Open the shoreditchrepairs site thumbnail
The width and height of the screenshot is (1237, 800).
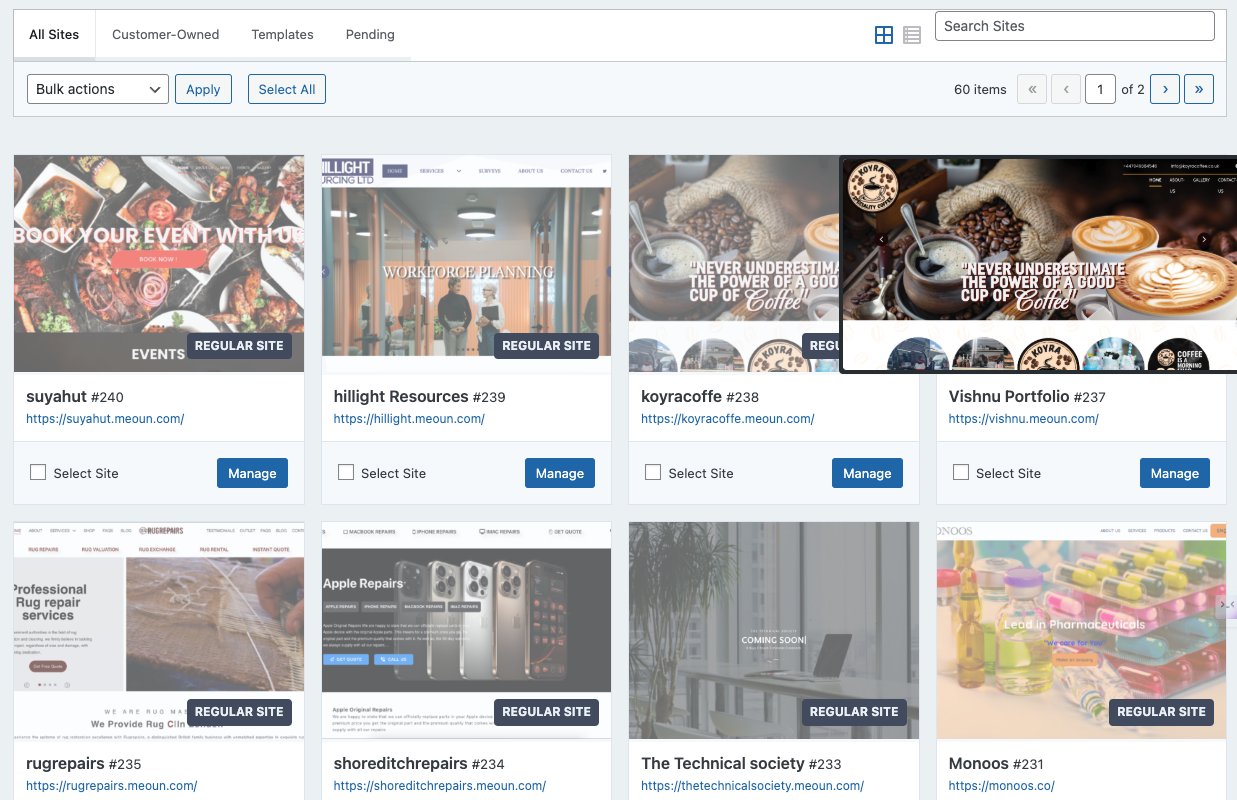pos(466,630)
